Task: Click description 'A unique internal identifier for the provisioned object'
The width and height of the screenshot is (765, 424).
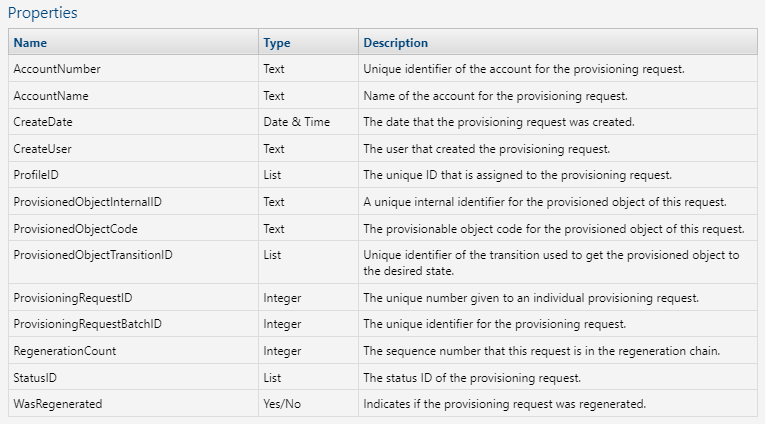Action: click(545, 202)
